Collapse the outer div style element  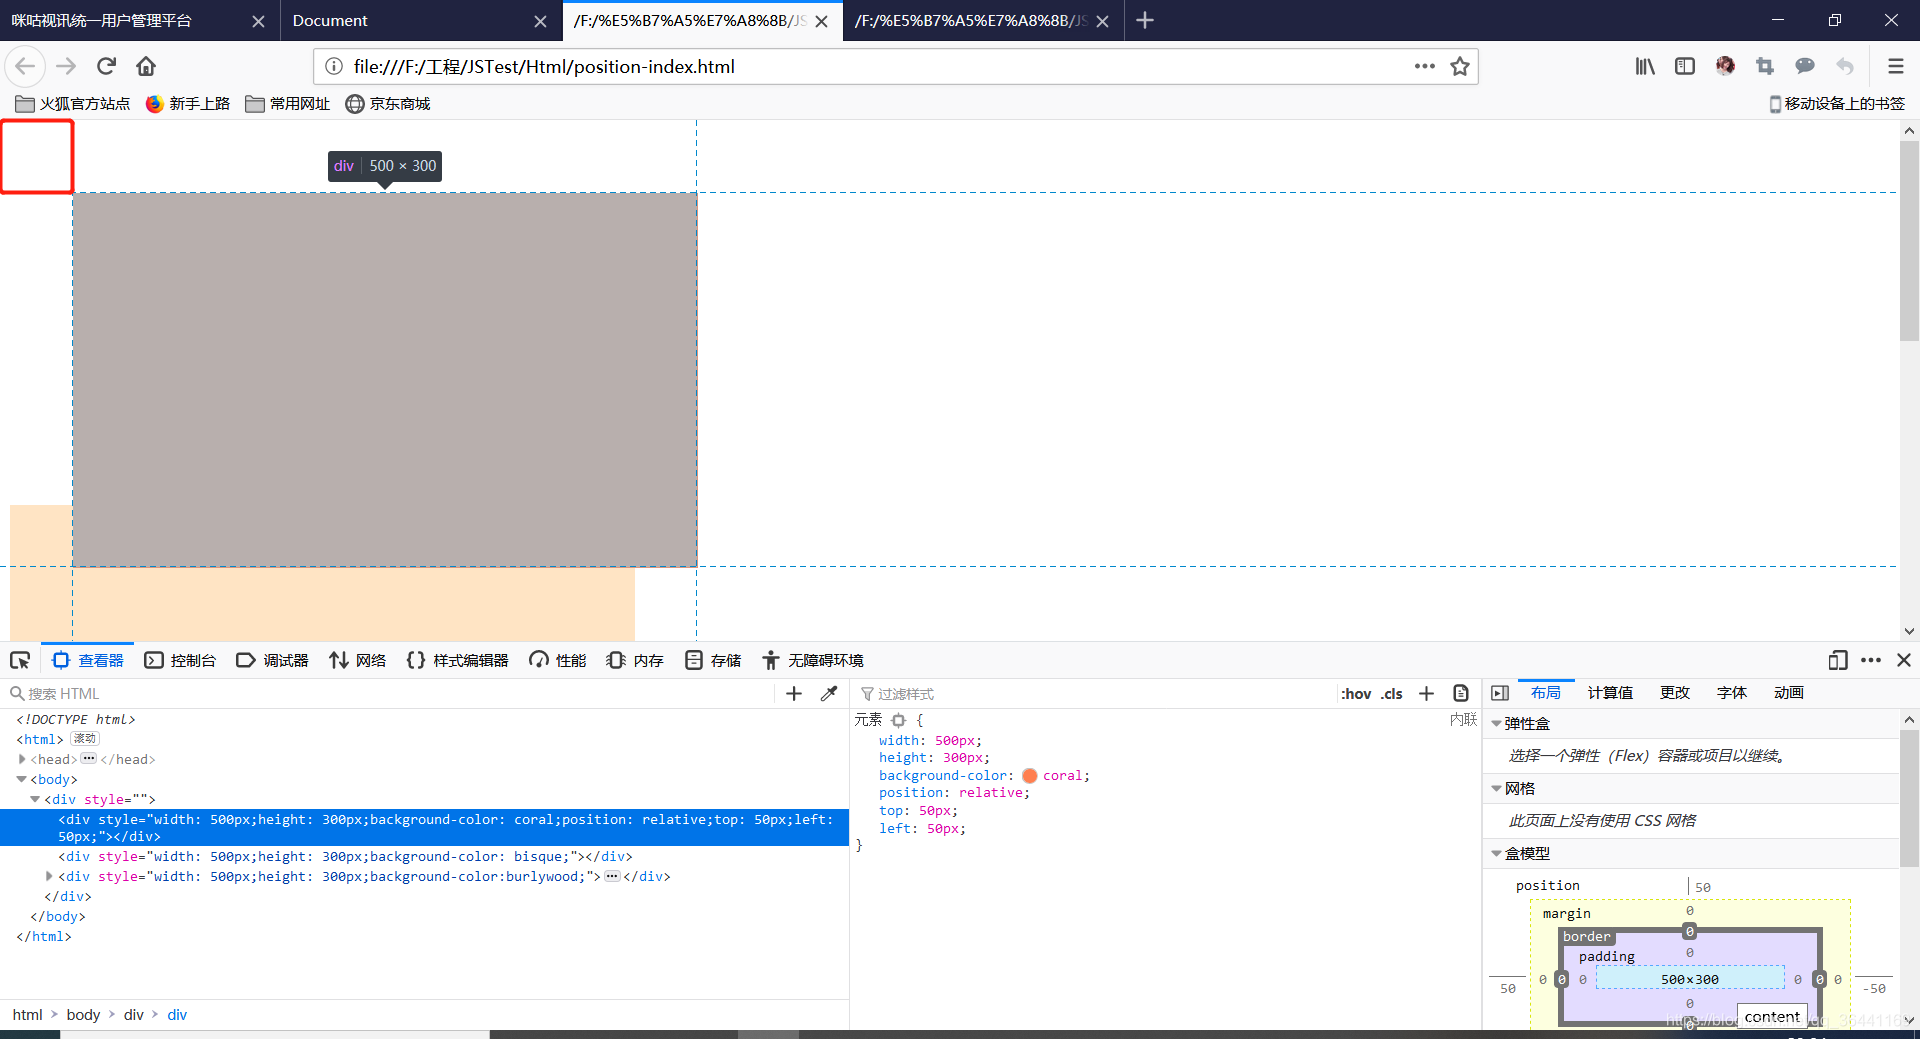point(35,799)
